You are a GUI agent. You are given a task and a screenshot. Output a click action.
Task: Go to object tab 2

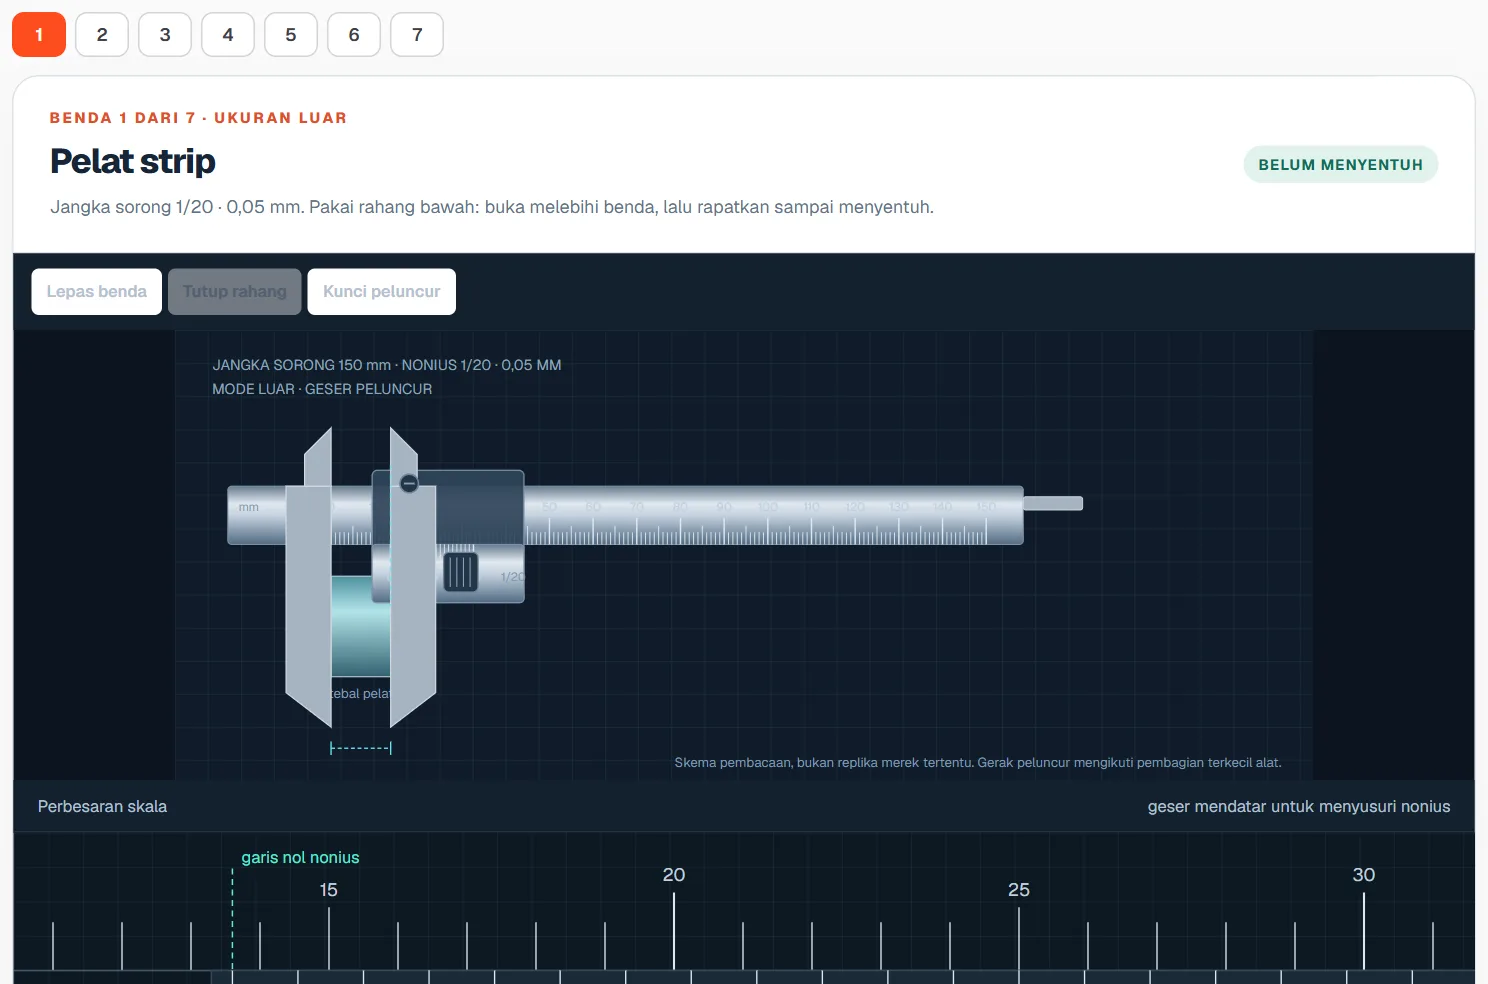pyautogui.click(x=102, y=35)
